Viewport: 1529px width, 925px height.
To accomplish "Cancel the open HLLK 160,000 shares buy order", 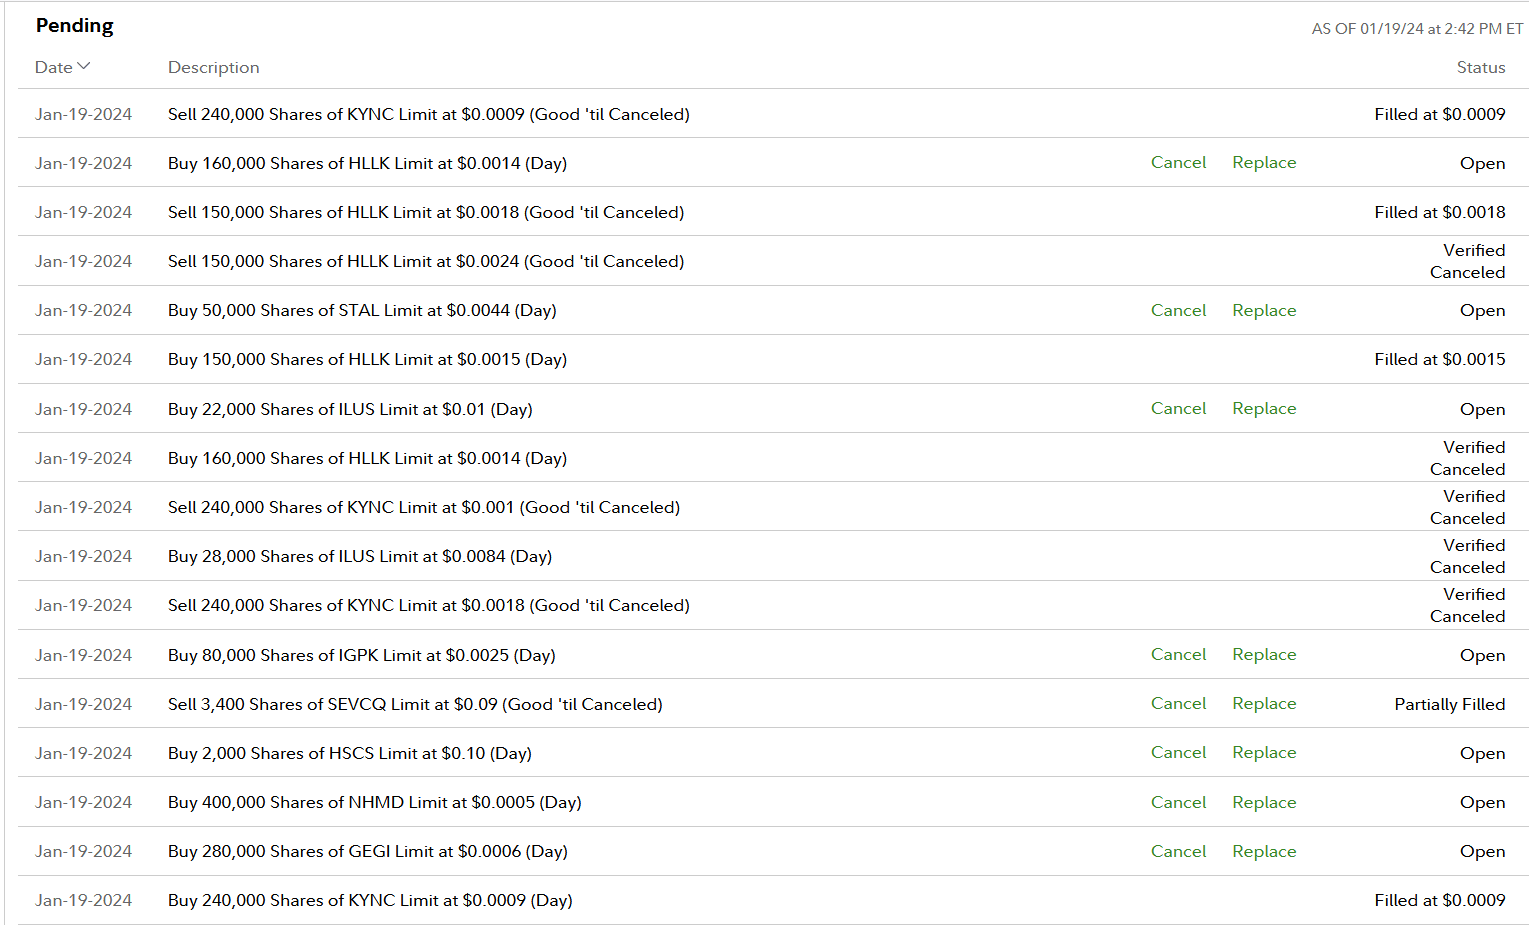I will (1178, 162).
